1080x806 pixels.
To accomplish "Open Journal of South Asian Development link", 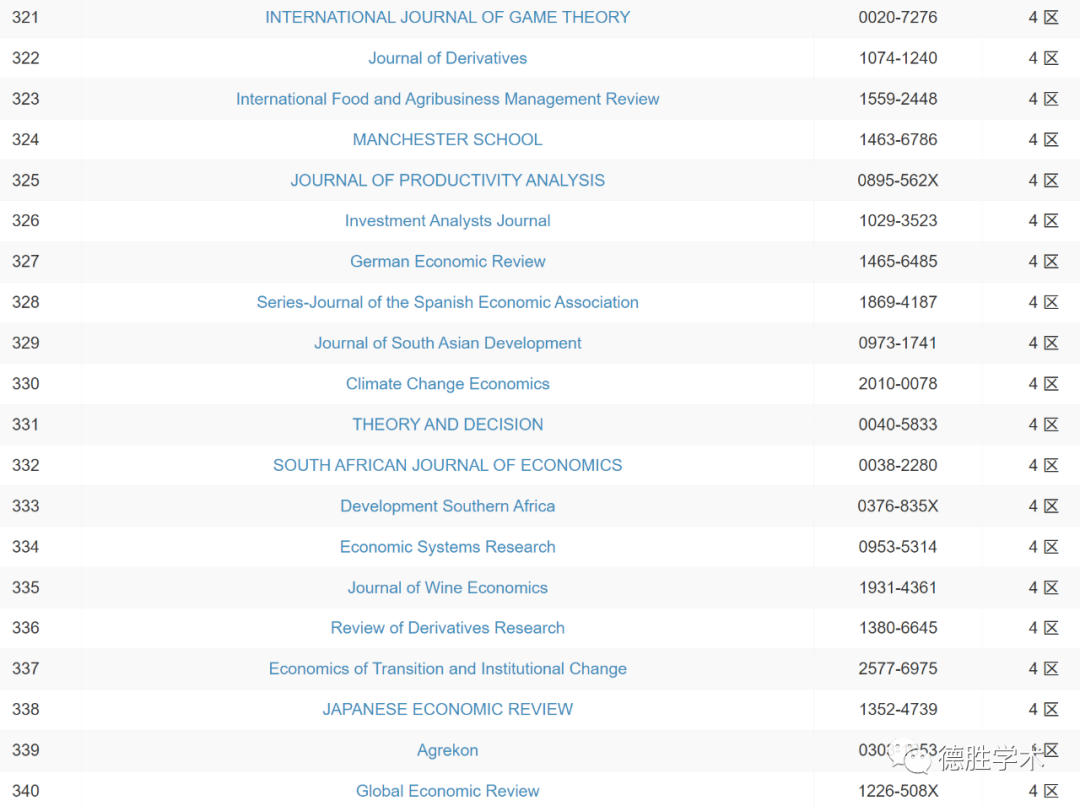I will point(448,342).
